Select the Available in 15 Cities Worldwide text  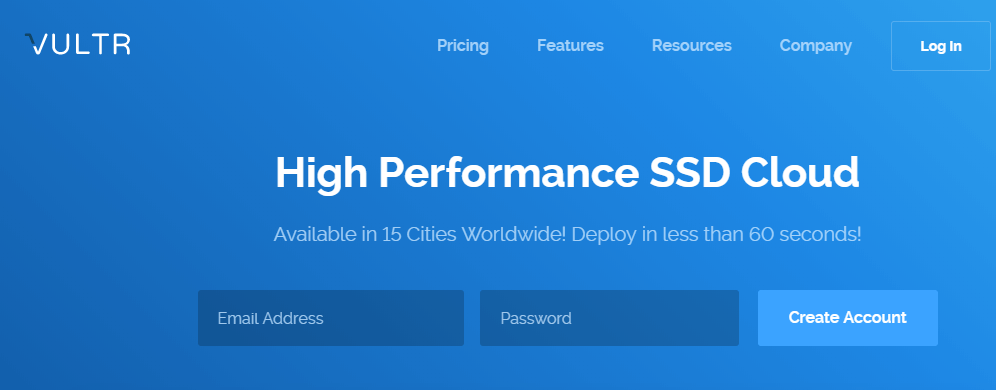(420, 234)
